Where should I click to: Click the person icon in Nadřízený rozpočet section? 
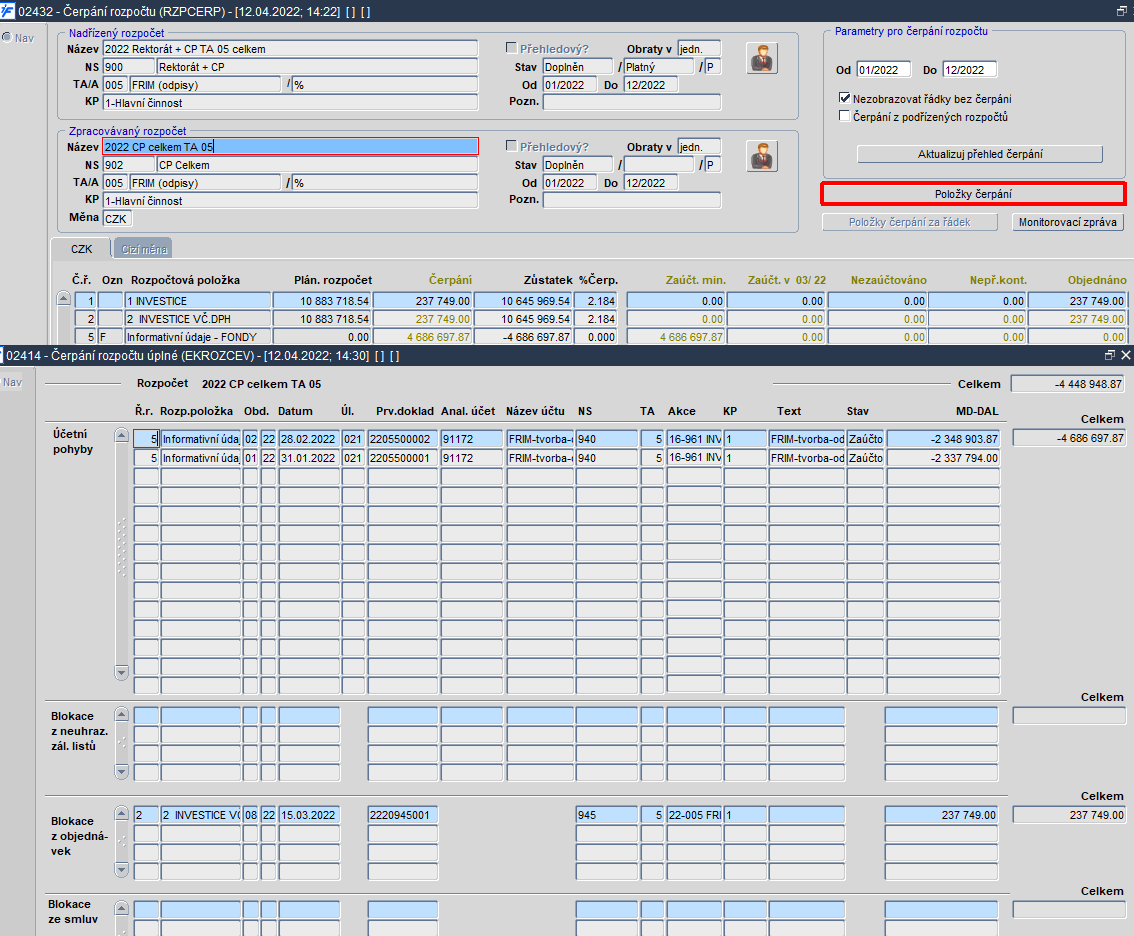(x=762, y=58)
